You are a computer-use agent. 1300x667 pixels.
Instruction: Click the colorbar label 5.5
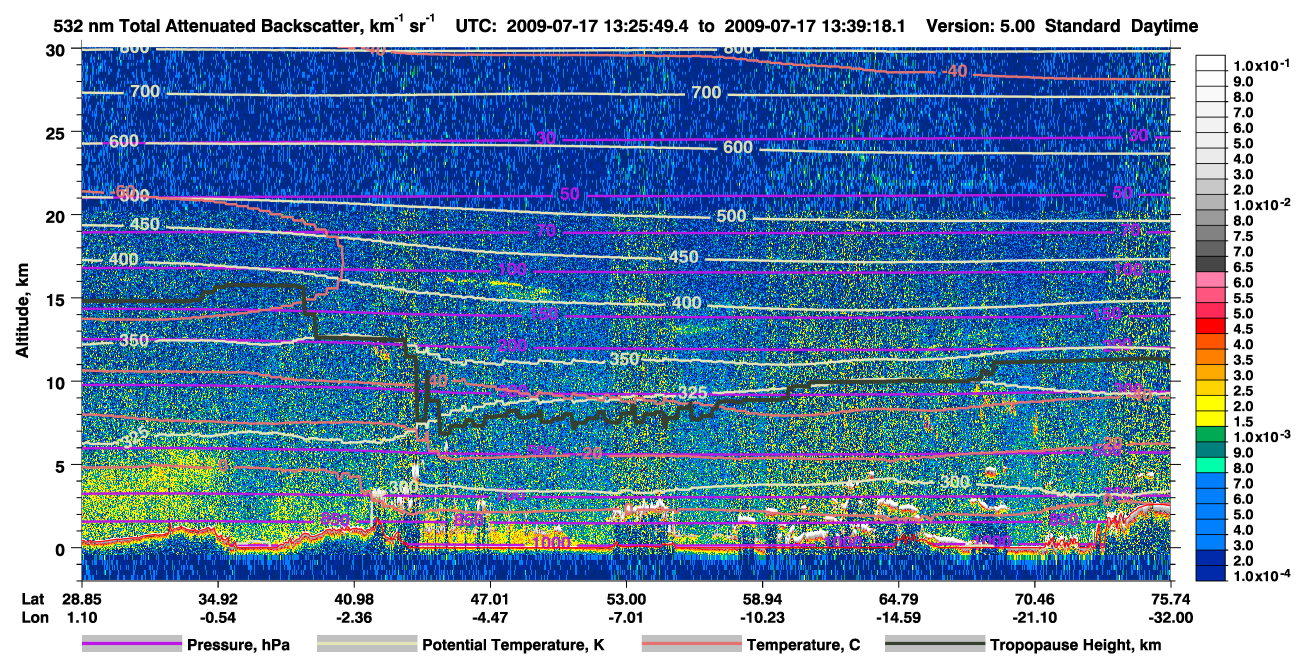point(1241,298)
